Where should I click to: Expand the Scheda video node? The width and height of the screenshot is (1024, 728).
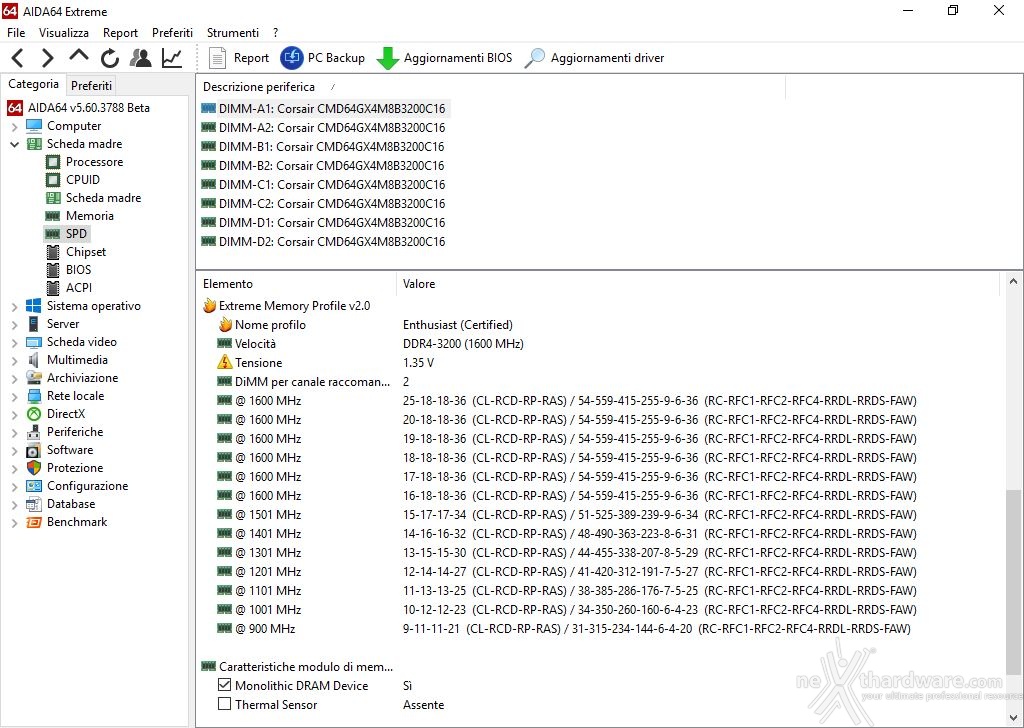pos(14,342)
